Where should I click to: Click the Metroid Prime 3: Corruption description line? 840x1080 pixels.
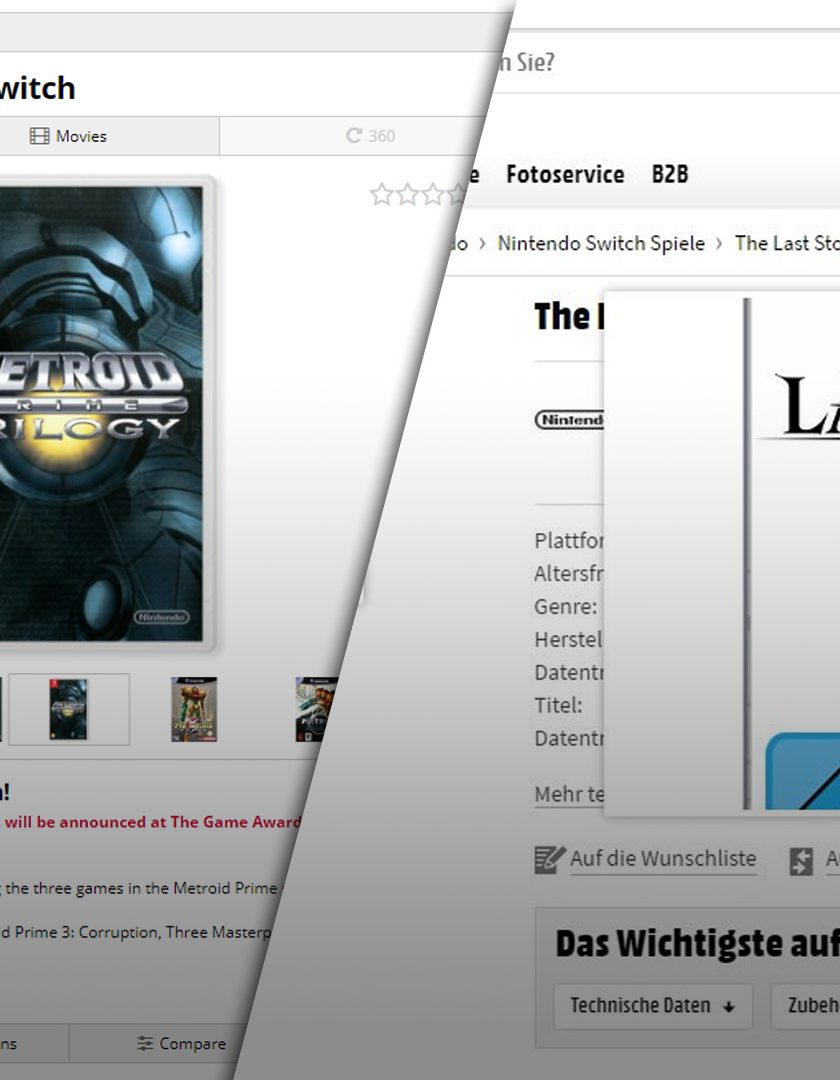point(136,932)
